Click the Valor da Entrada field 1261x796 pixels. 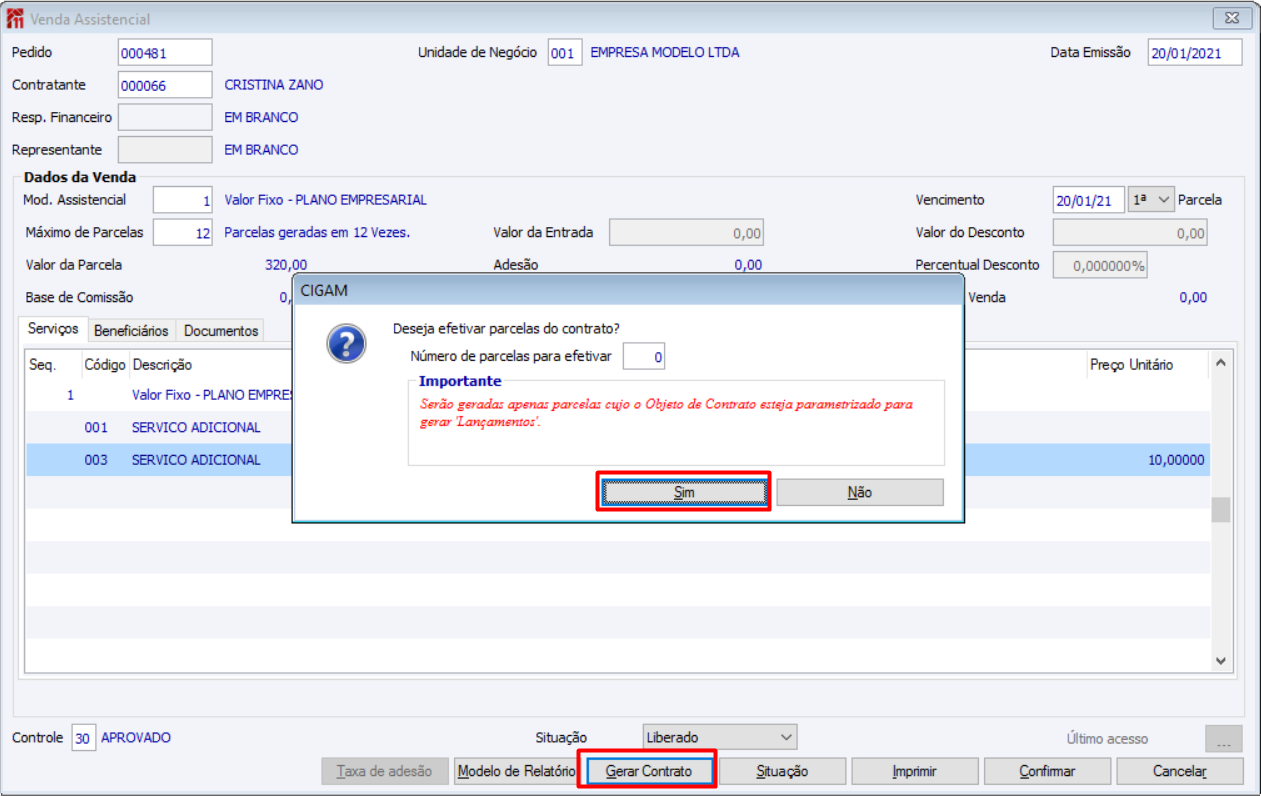pos(687,232)
